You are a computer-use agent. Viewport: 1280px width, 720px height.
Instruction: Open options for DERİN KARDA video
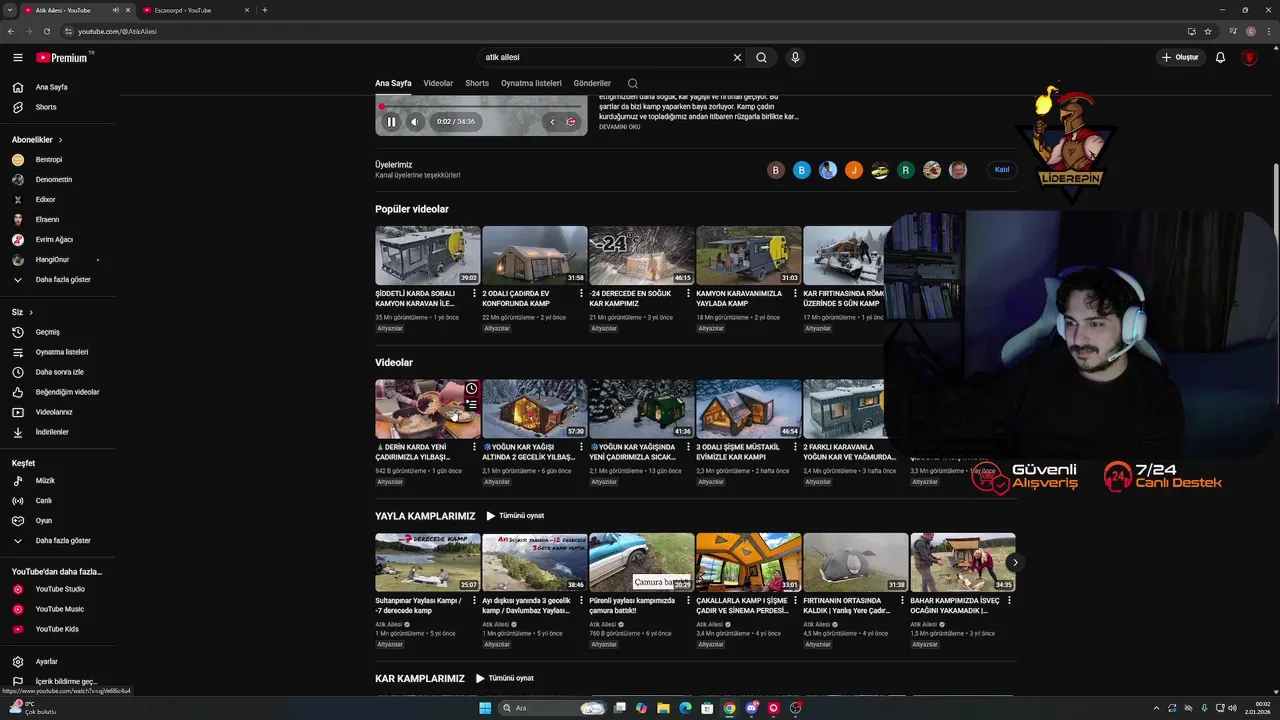point(474,448)
